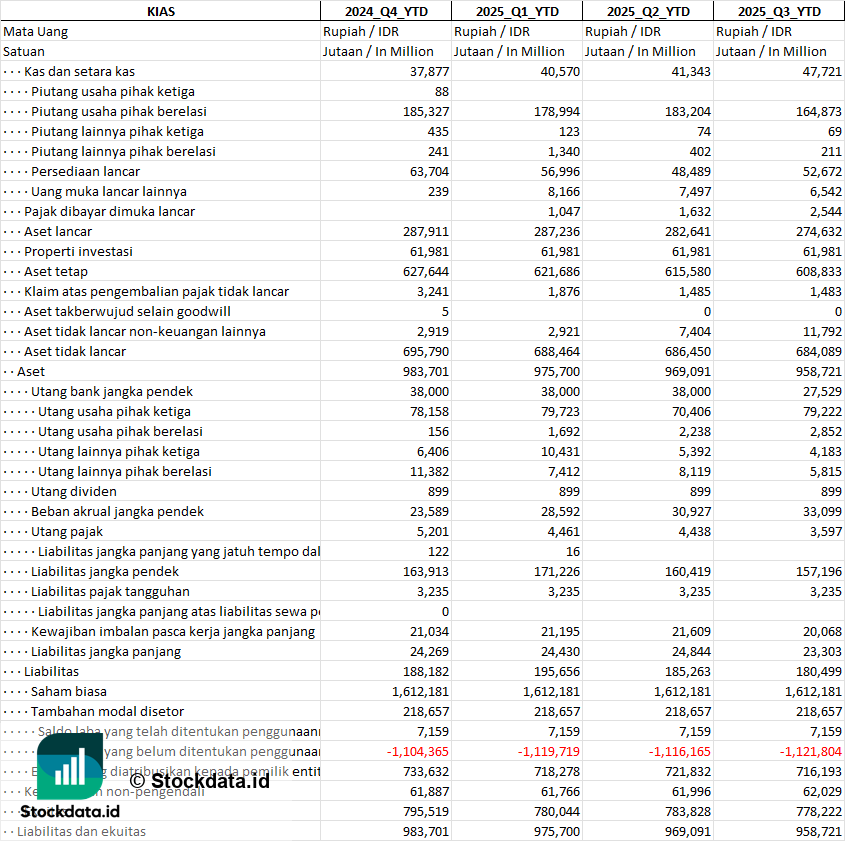Screen dimensions: 845x841
Task: Click the Satuan row label
Action: pos(24,52)
